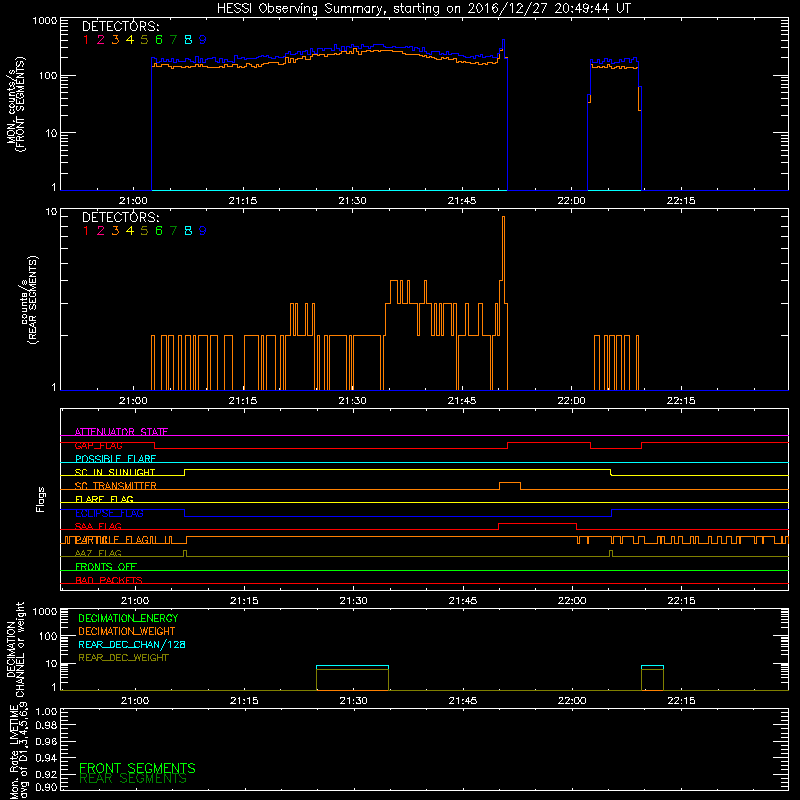Viewport: 800px width, 800px height.
Task: Click the 0.94 tick on livetime axis
Action: point(46,757)
